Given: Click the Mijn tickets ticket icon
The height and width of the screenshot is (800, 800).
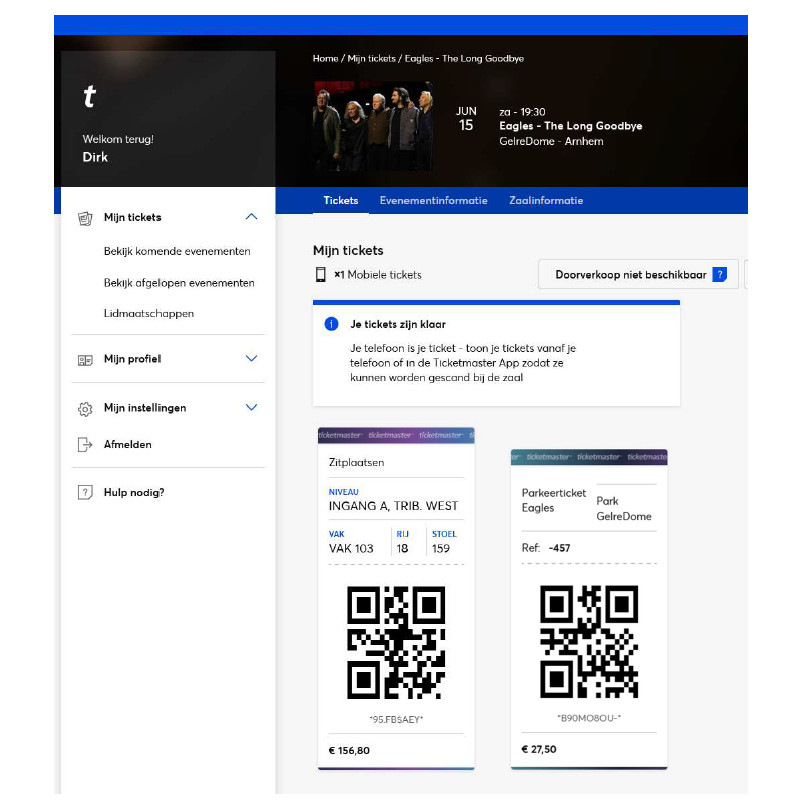Looking at the screenshot, I should [85, 217].
